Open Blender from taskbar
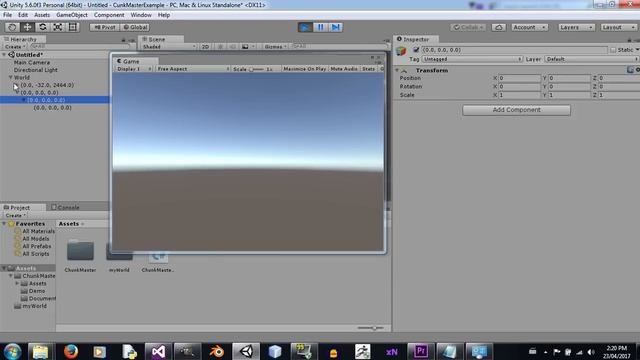Screen dimensions: 640x360 point(216,351)
